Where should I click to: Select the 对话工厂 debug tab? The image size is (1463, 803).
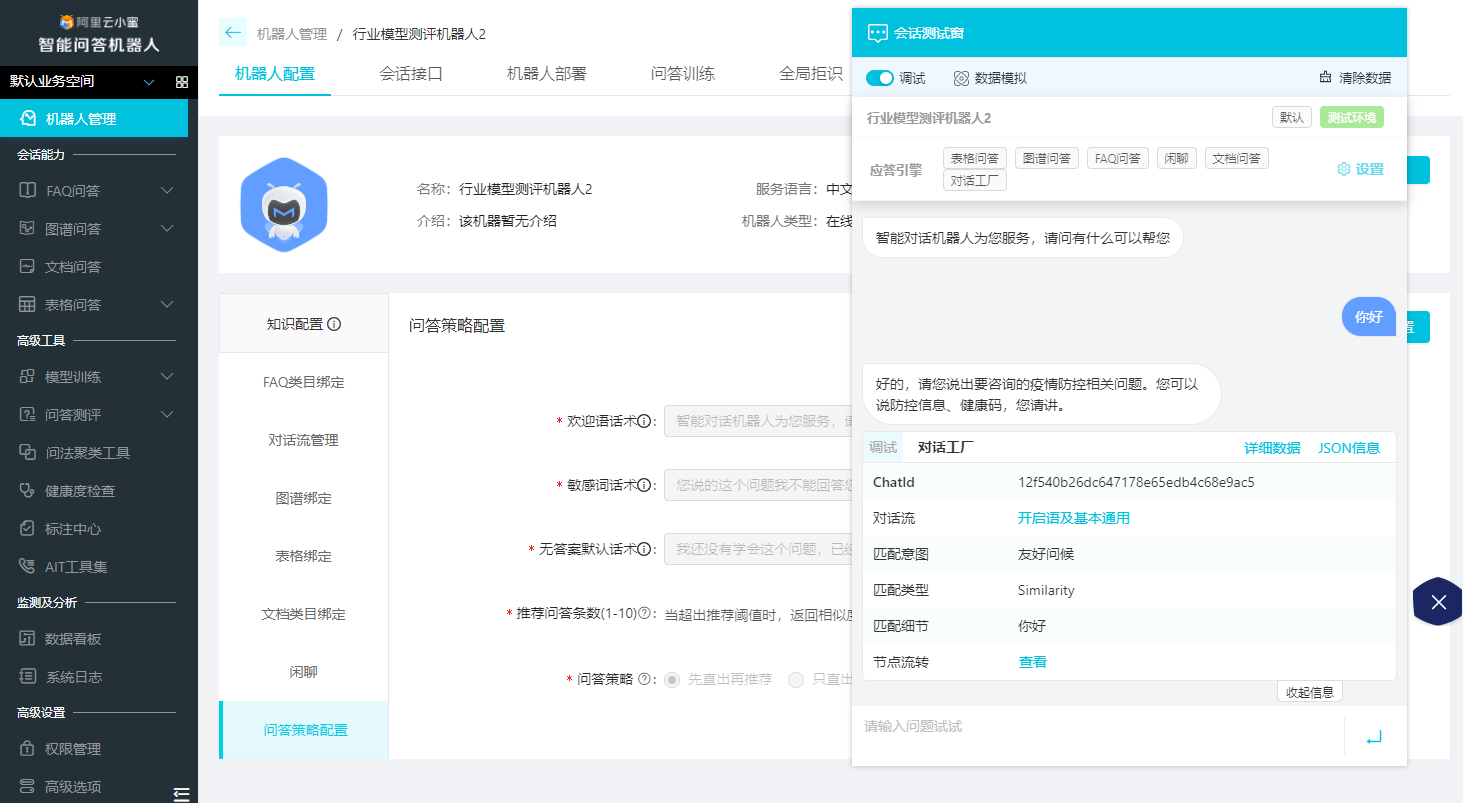click(946, 448)
